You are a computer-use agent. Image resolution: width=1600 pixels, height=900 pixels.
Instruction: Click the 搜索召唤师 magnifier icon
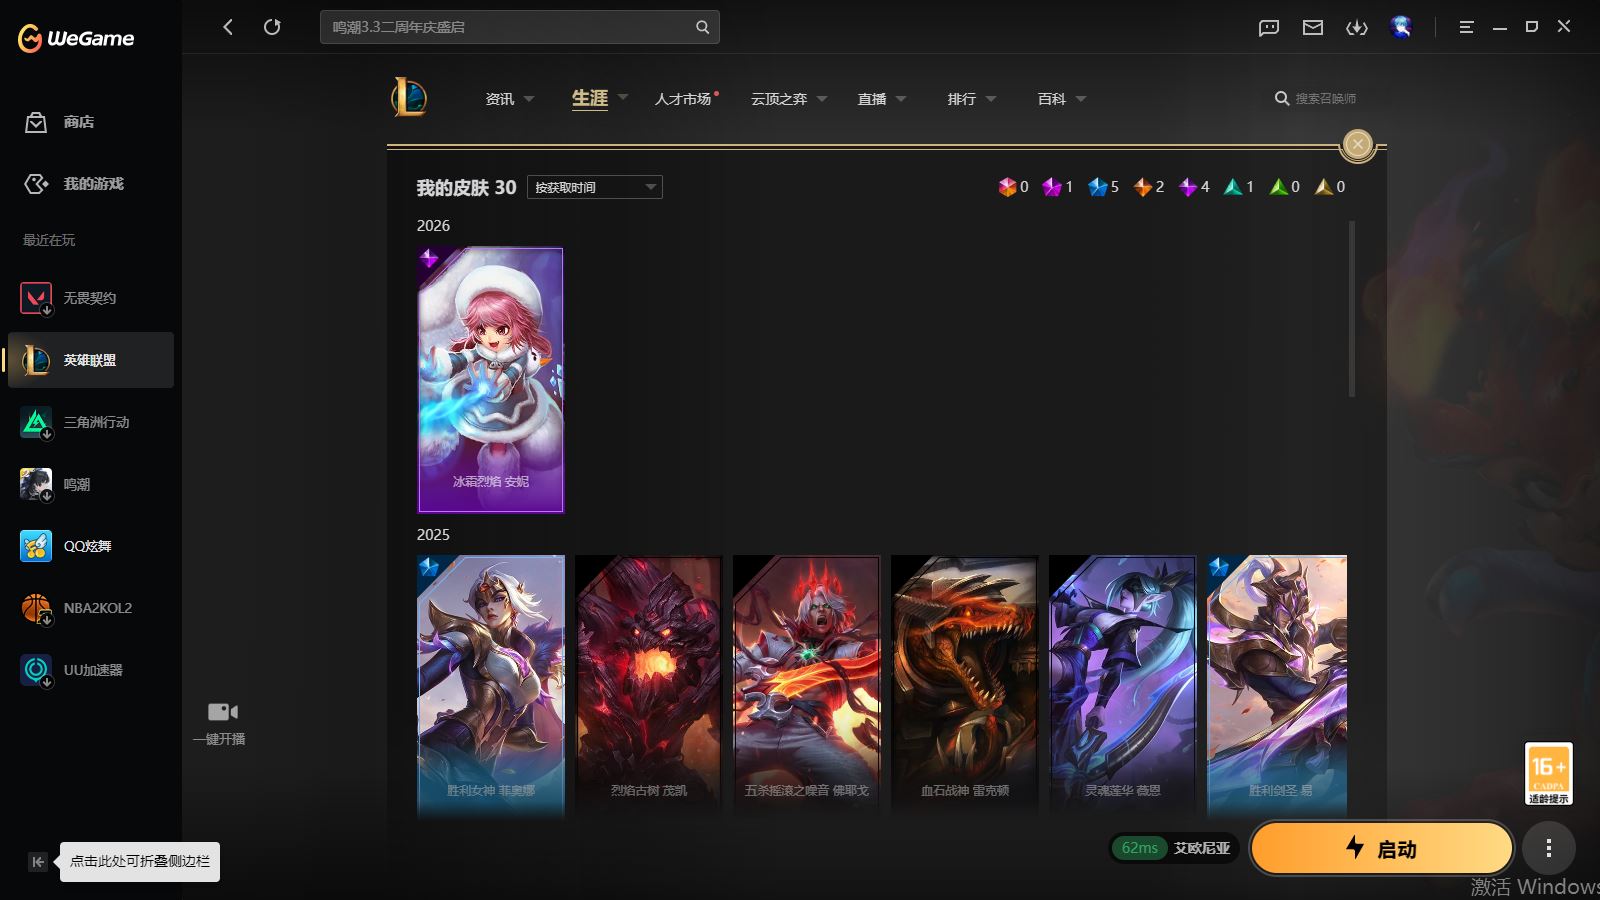(1281, 99)
